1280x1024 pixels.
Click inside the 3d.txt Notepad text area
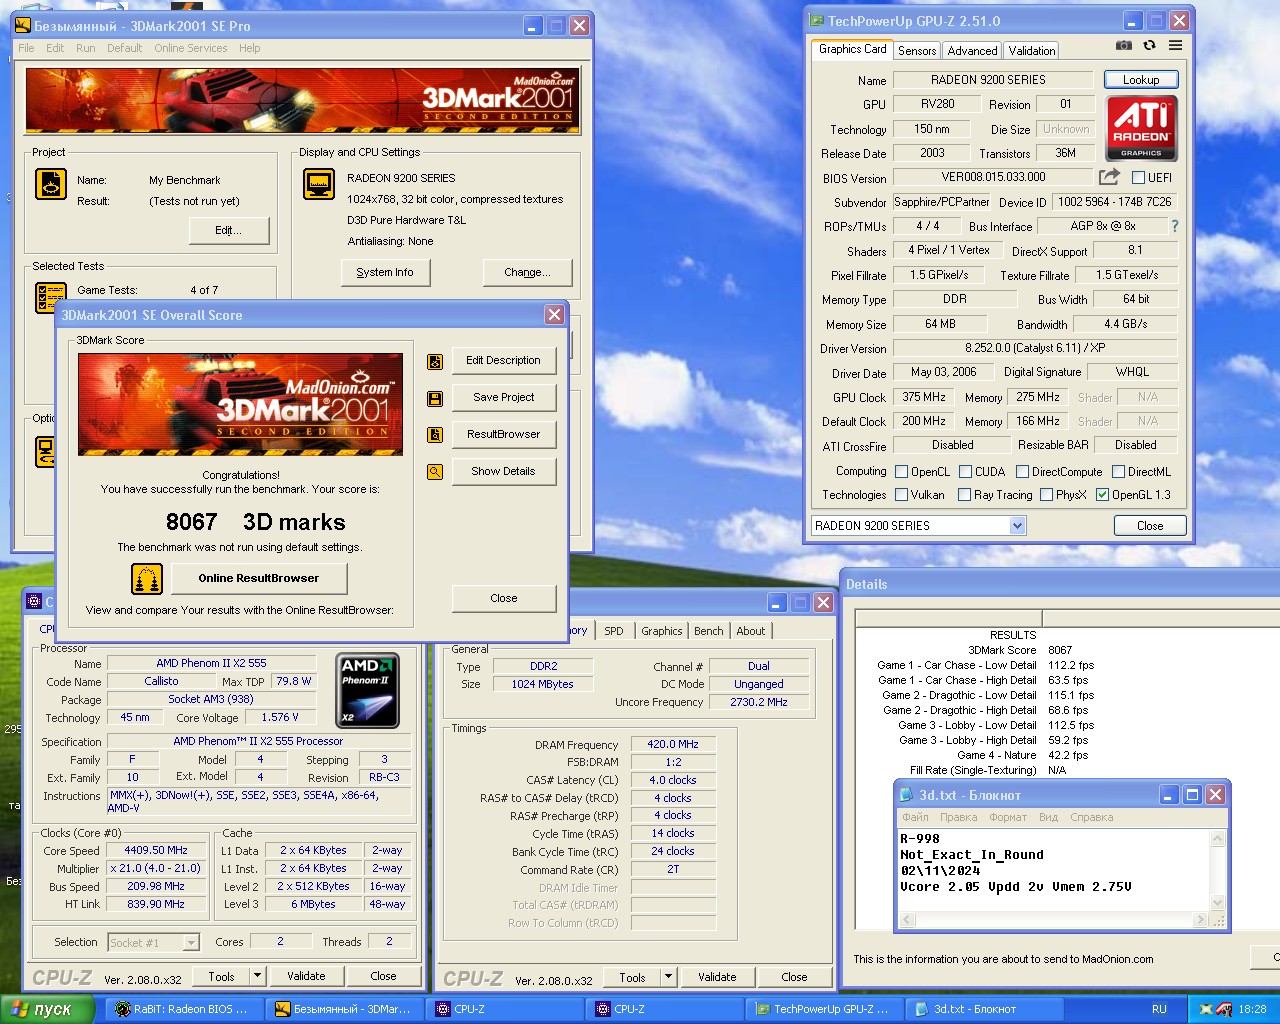[1054, 870]
